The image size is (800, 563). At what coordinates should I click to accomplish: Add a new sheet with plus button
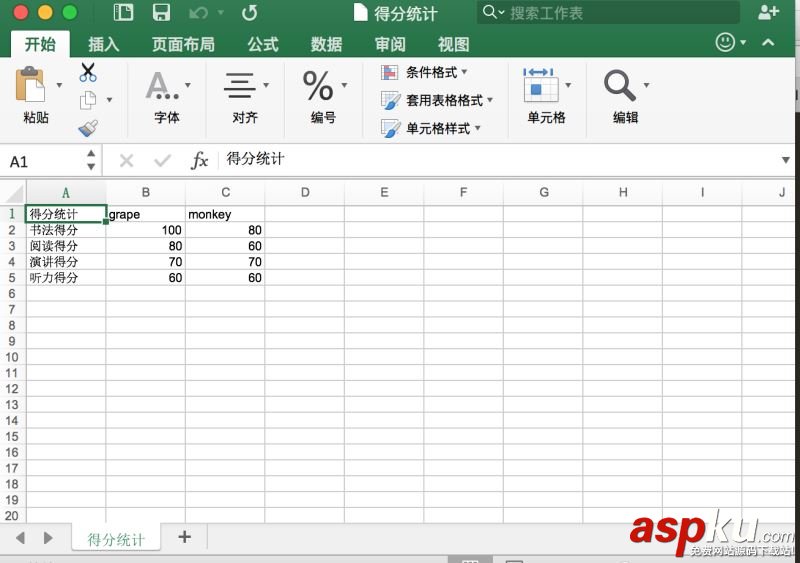coord(185,537)
